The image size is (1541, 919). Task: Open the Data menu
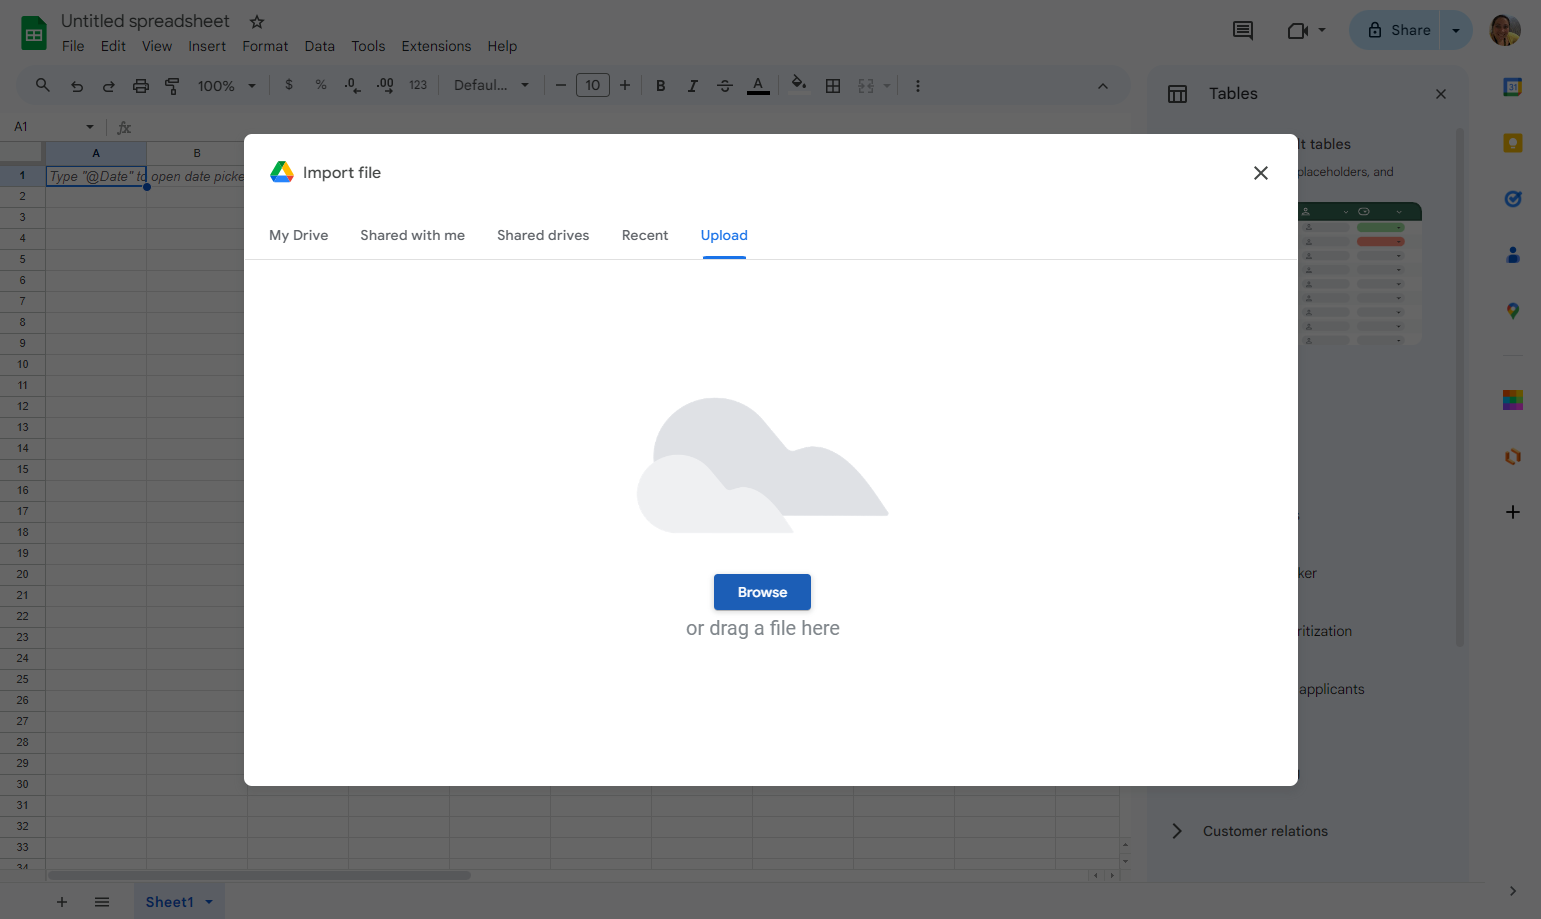(319, 46)
